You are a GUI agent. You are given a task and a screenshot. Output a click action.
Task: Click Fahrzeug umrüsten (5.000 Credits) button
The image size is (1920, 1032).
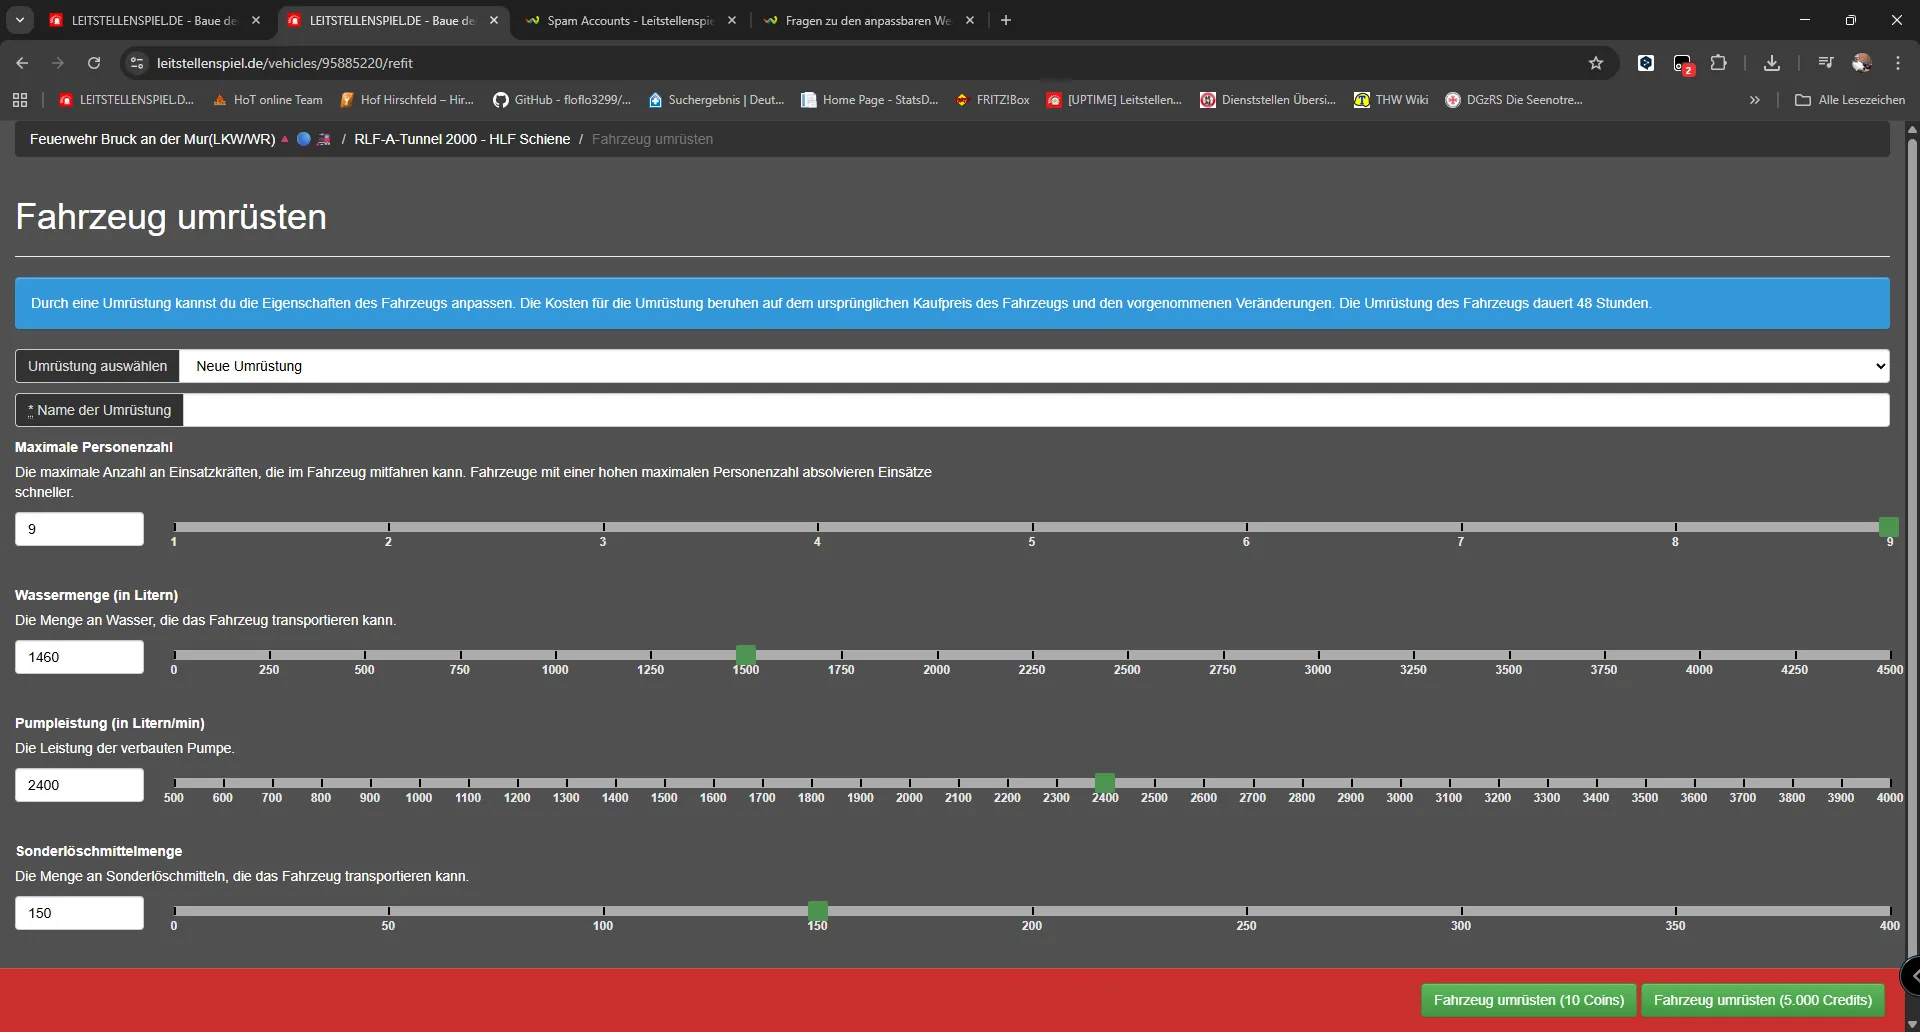point(1762,1000)
